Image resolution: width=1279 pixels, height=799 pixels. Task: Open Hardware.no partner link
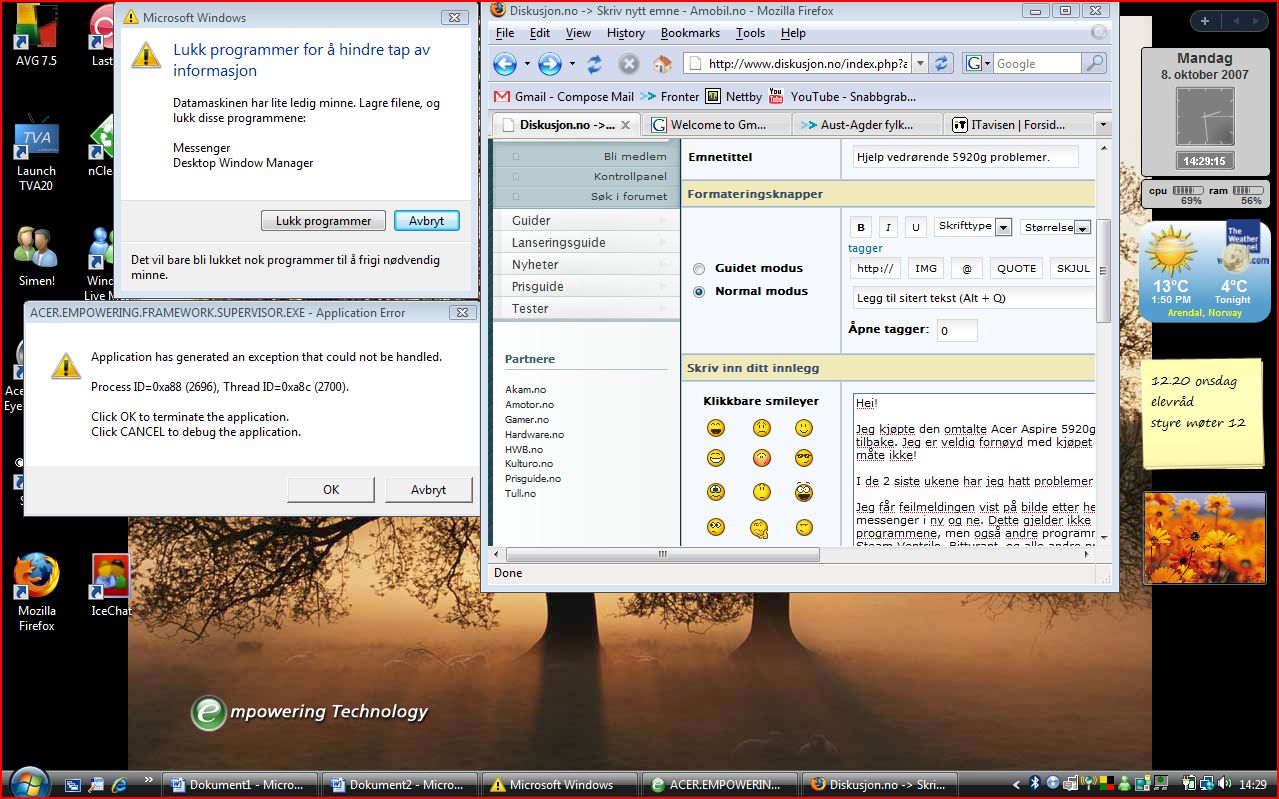tap(534, 435)
